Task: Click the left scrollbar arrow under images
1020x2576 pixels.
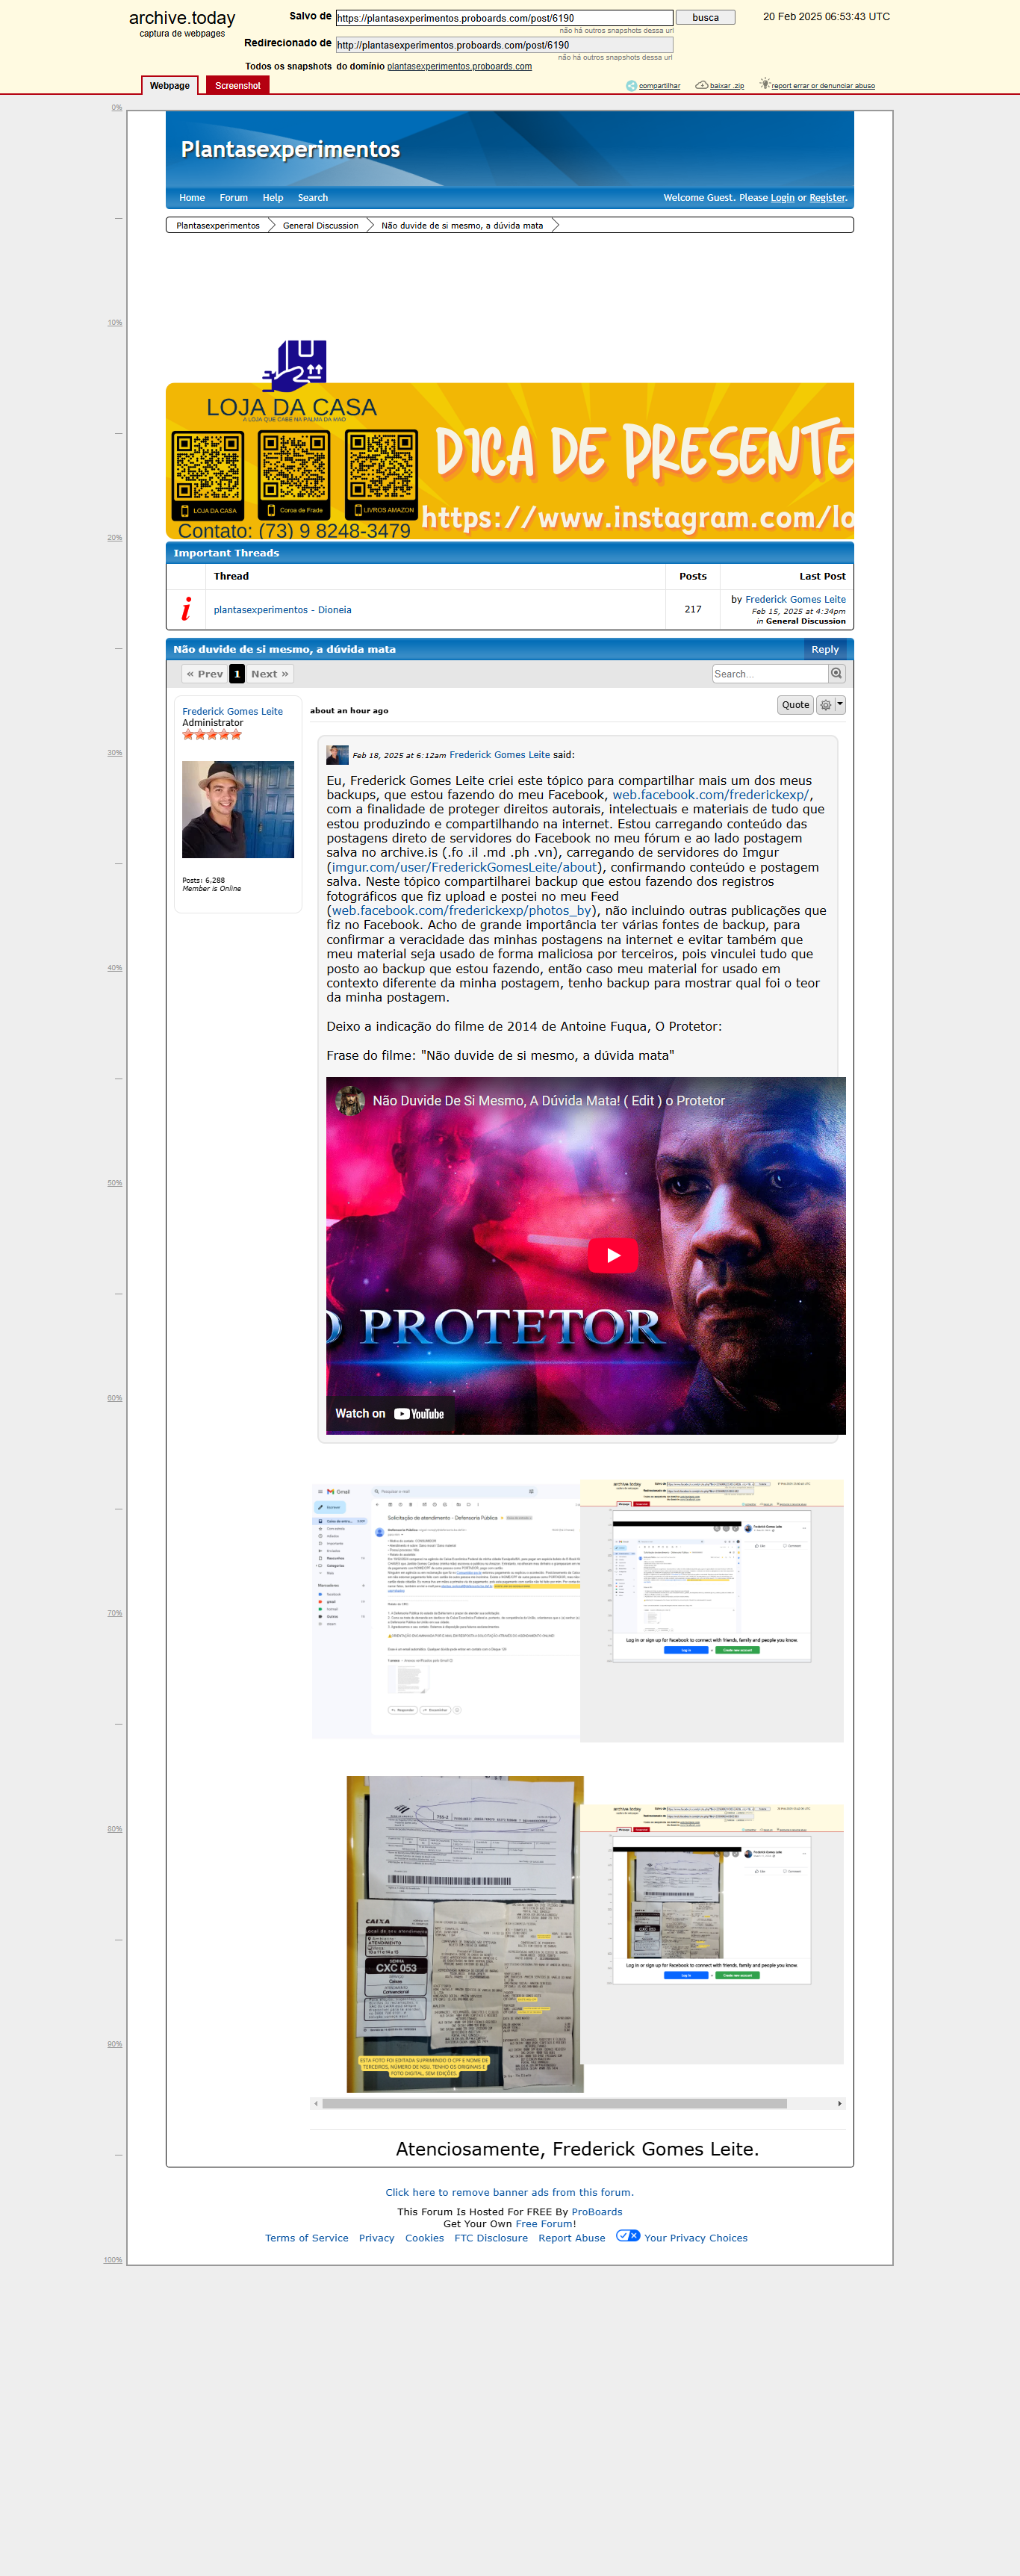Action: pos(316,2103)
